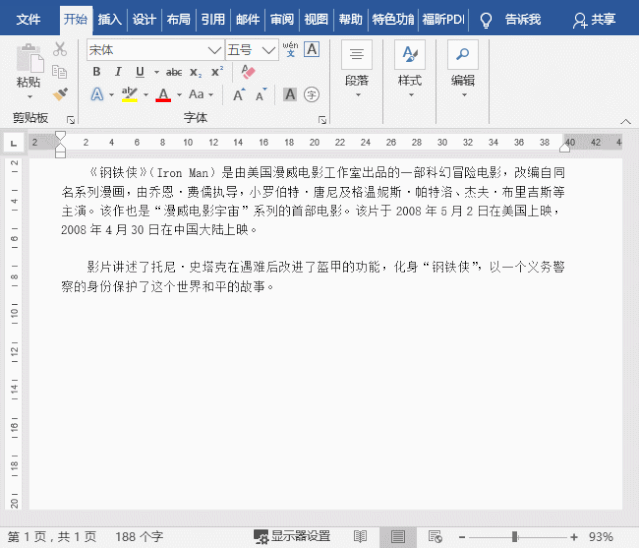The image size is (639, 548).
Task: Switch to the 插入 tab
Action: tap(110, 19)
